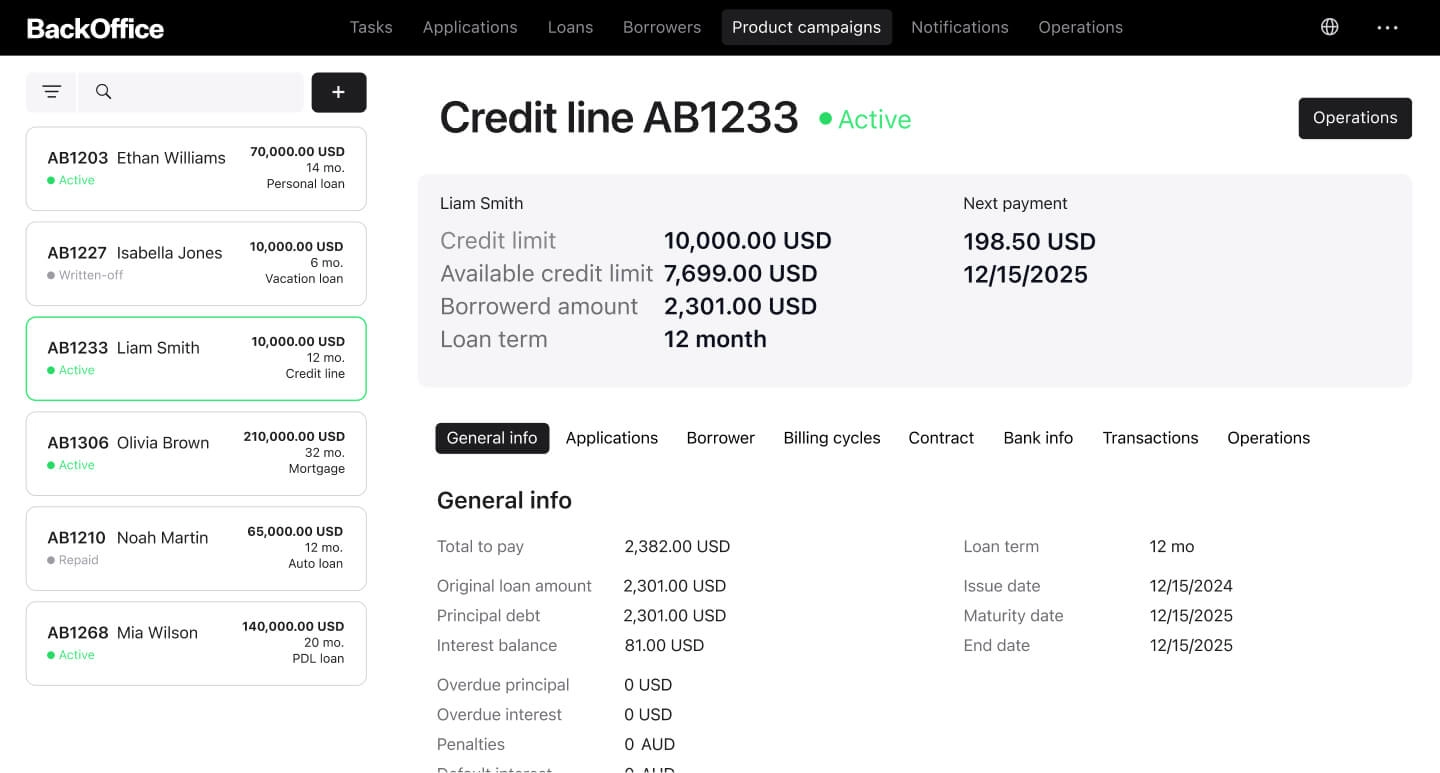This screenshot has height=773, width=1440.
Task: View the Contract tab
Action: (940, 438)
